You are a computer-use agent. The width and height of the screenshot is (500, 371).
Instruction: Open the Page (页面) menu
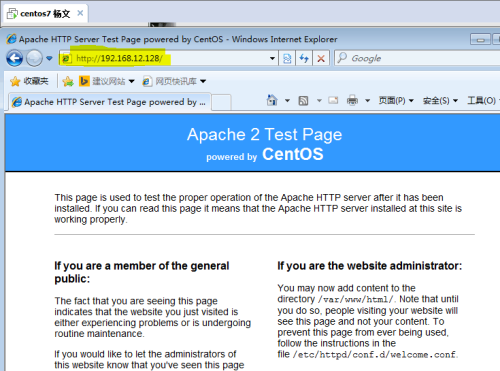pos(396,100)
